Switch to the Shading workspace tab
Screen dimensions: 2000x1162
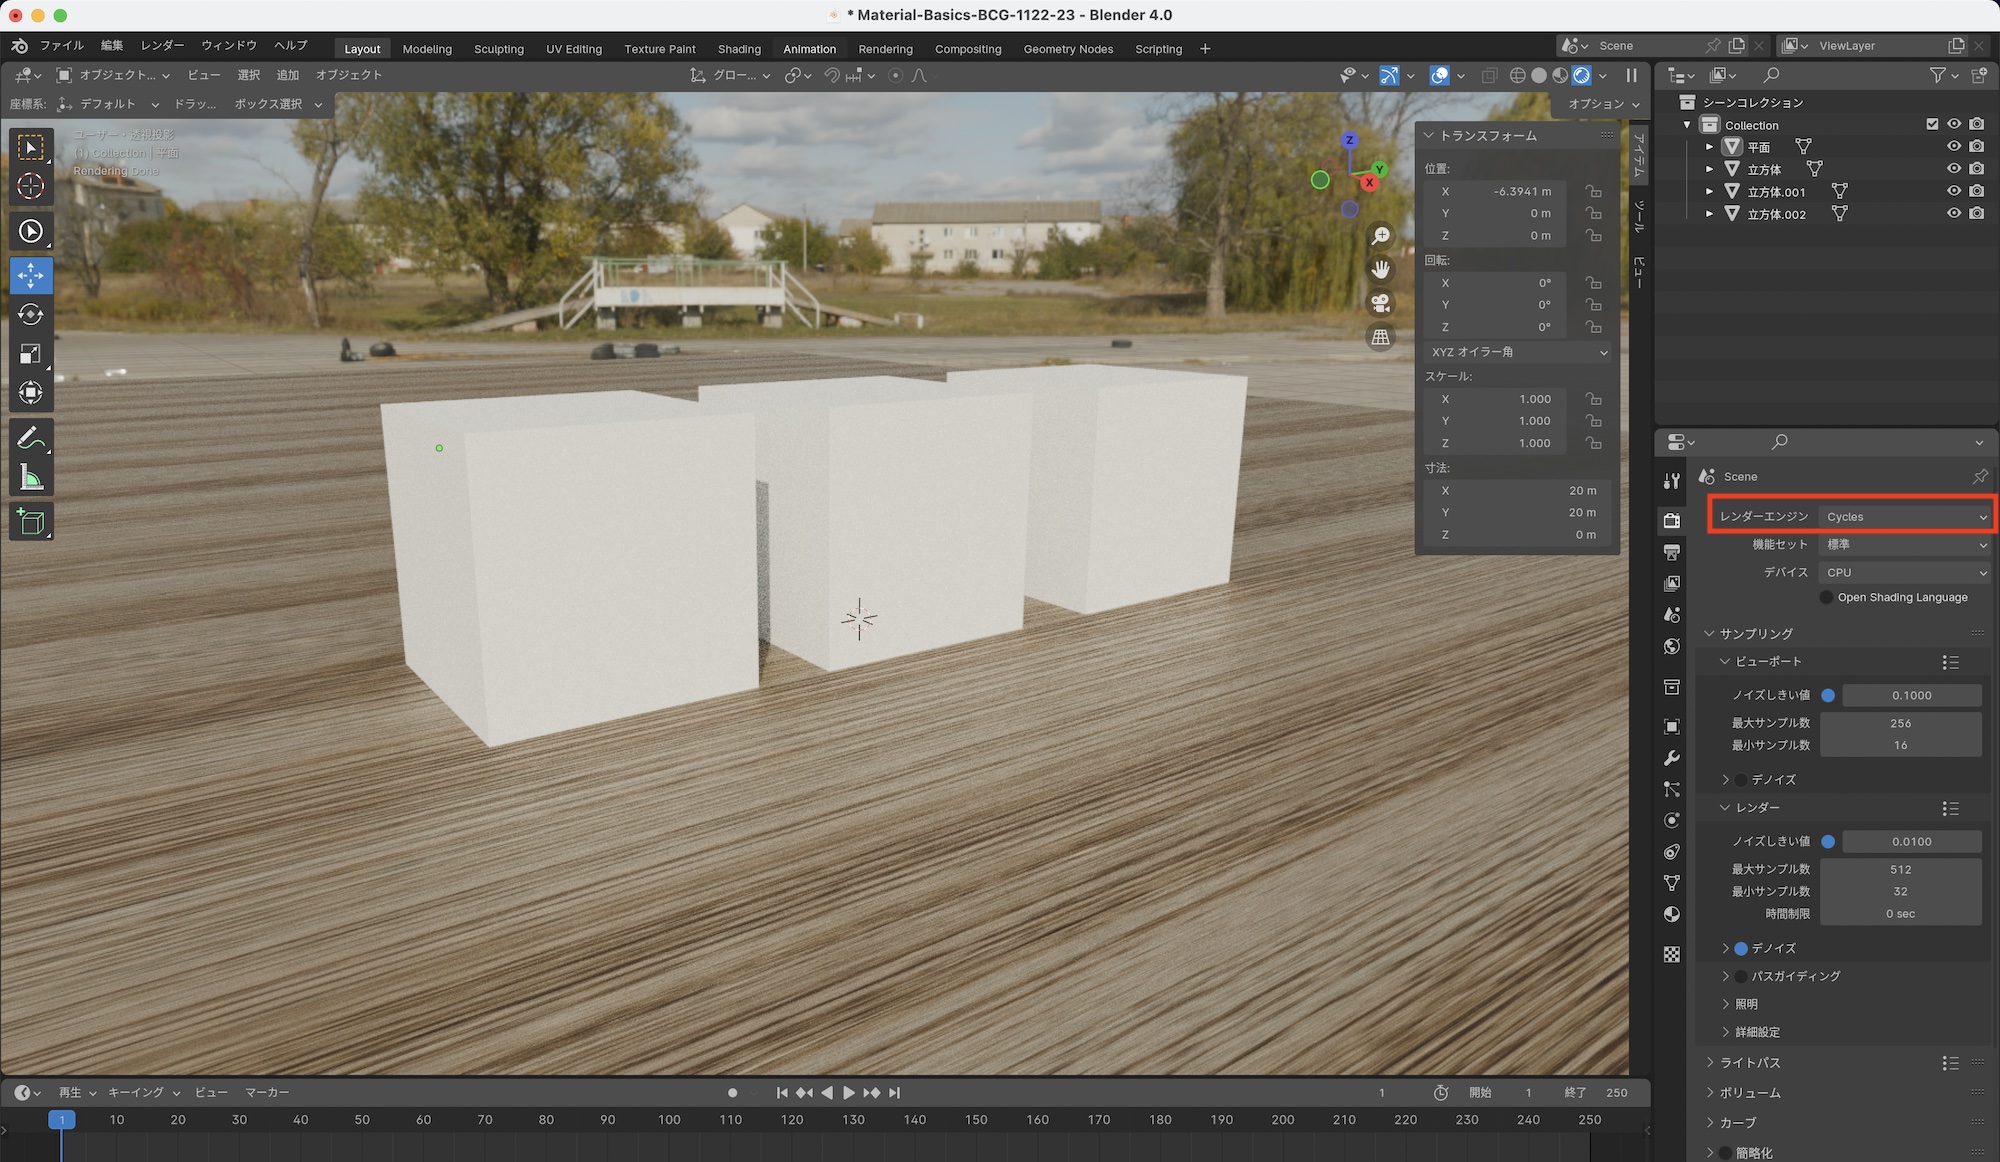point(739,48)
